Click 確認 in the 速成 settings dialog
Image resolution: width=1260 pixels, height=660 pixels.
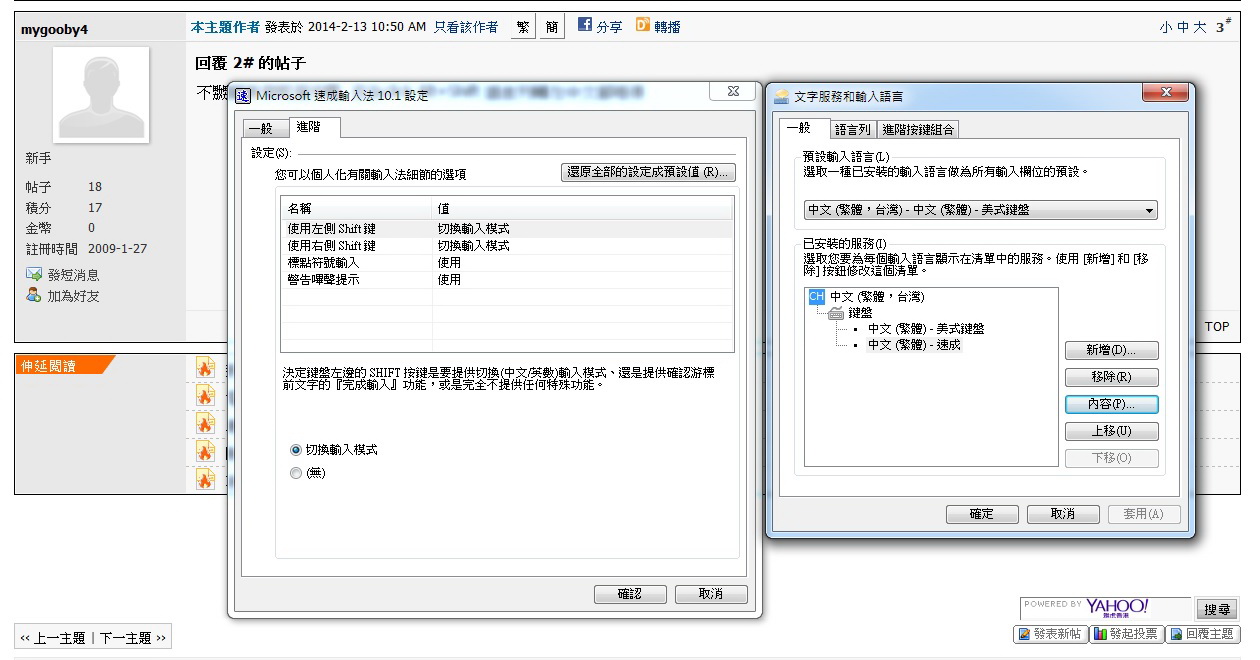[x=630, y=594]
